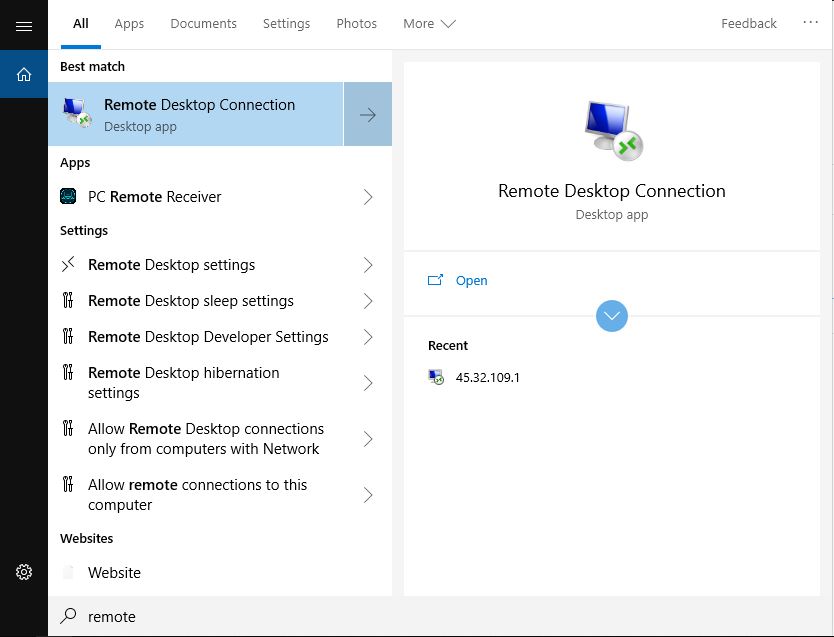Select the Website result under Websites

click(220, 573)
